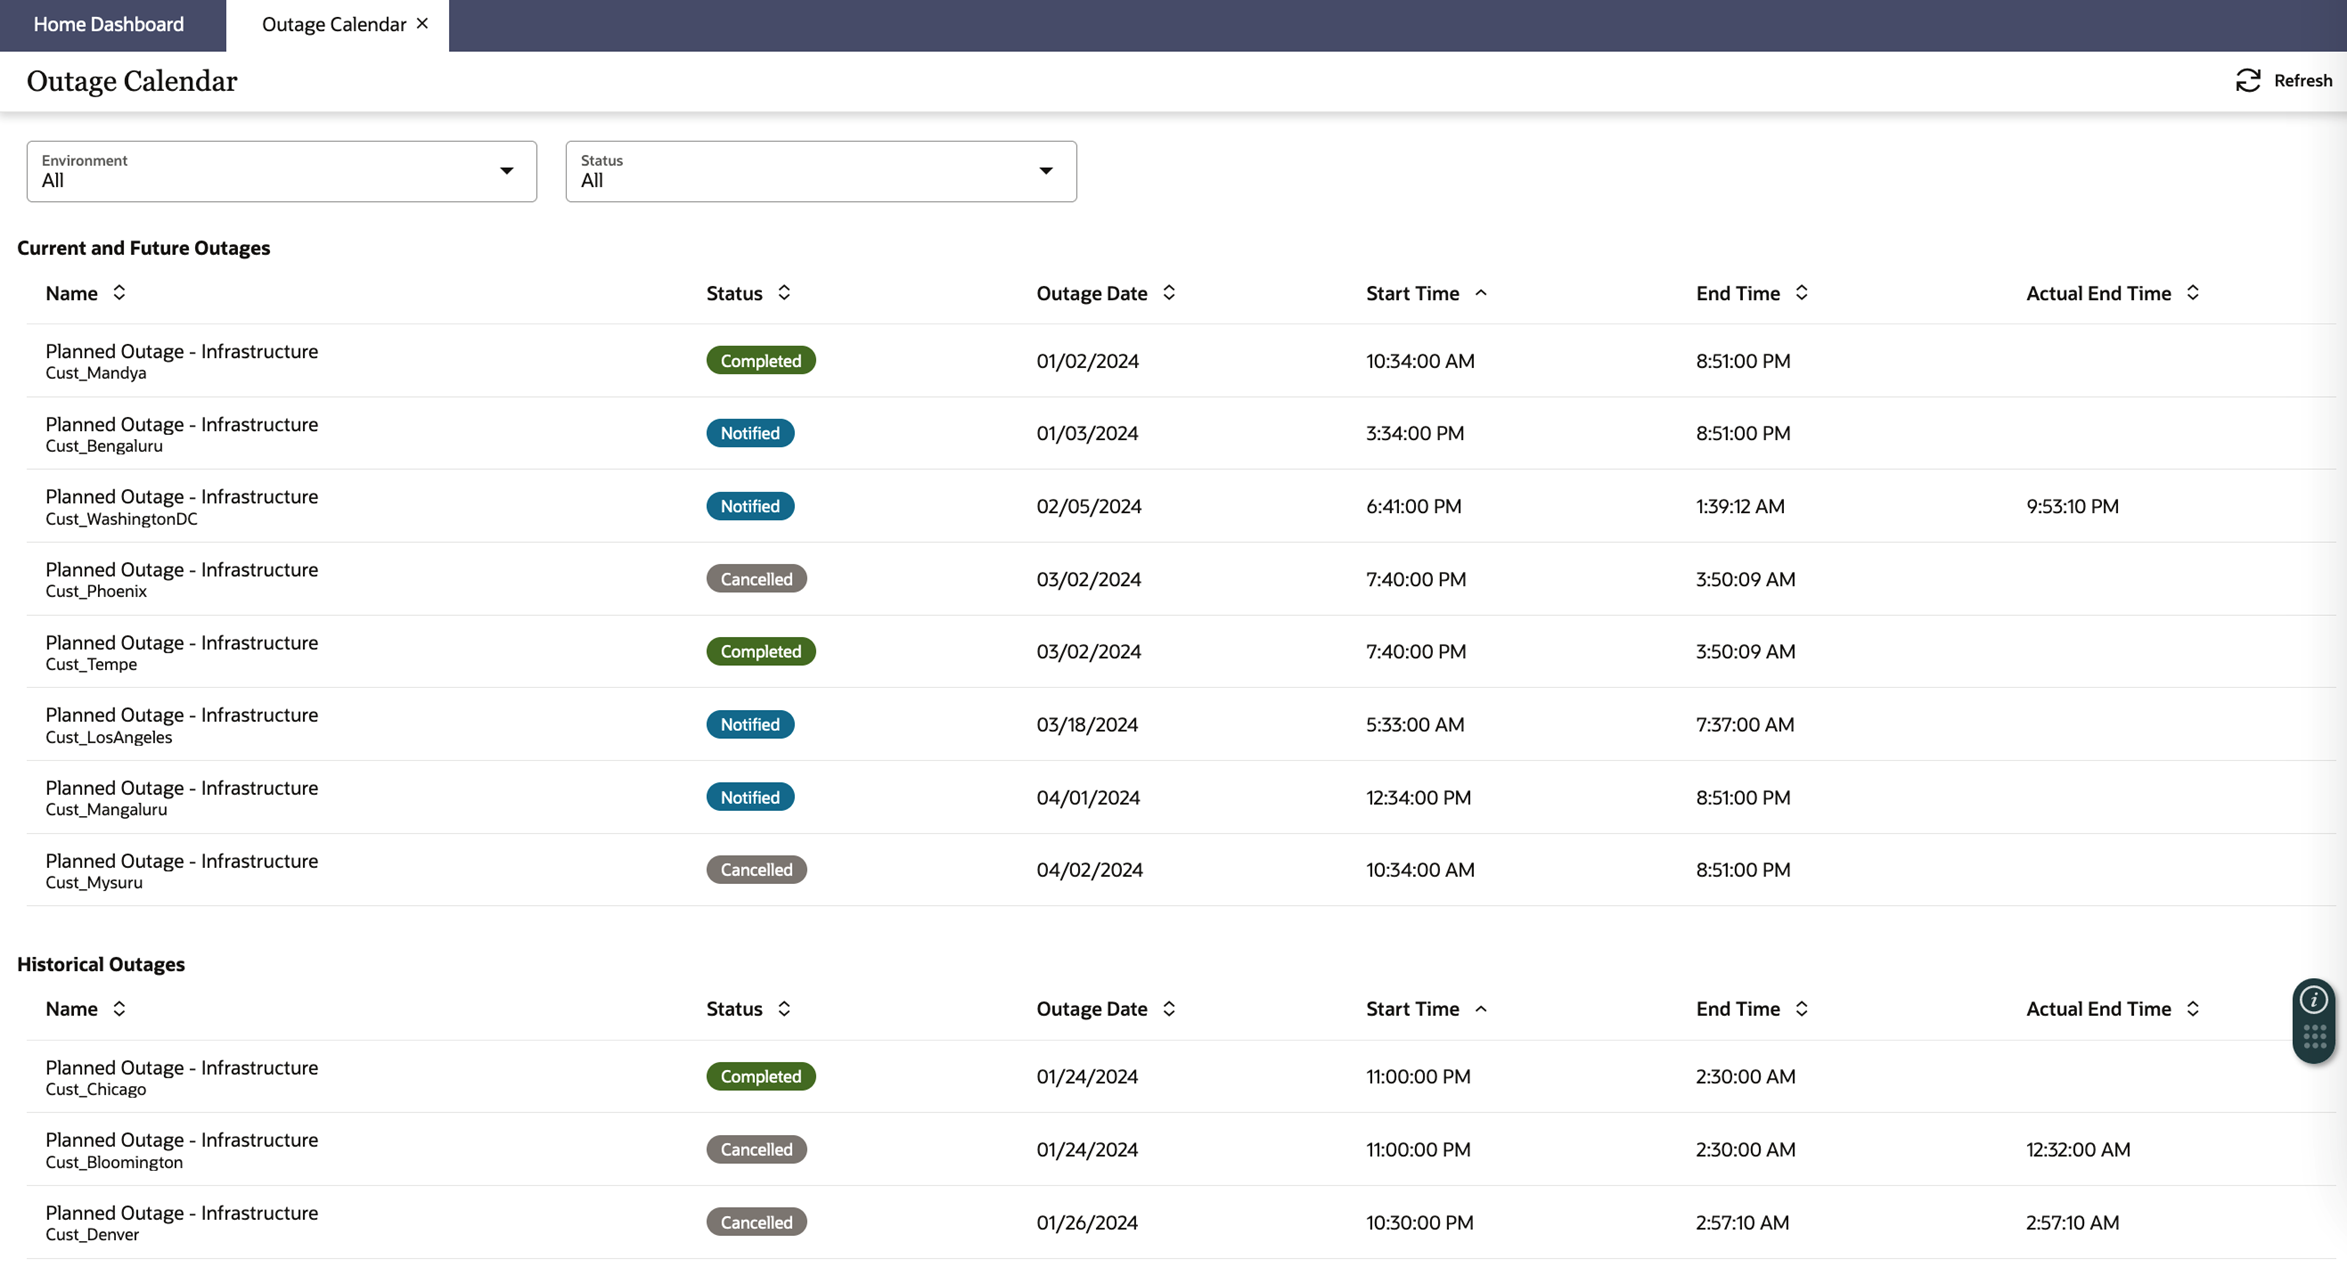Click the Cancelled badge for Cust_Phoenix
Screen dimensions: 2347x1267
[x=756, y=579]
